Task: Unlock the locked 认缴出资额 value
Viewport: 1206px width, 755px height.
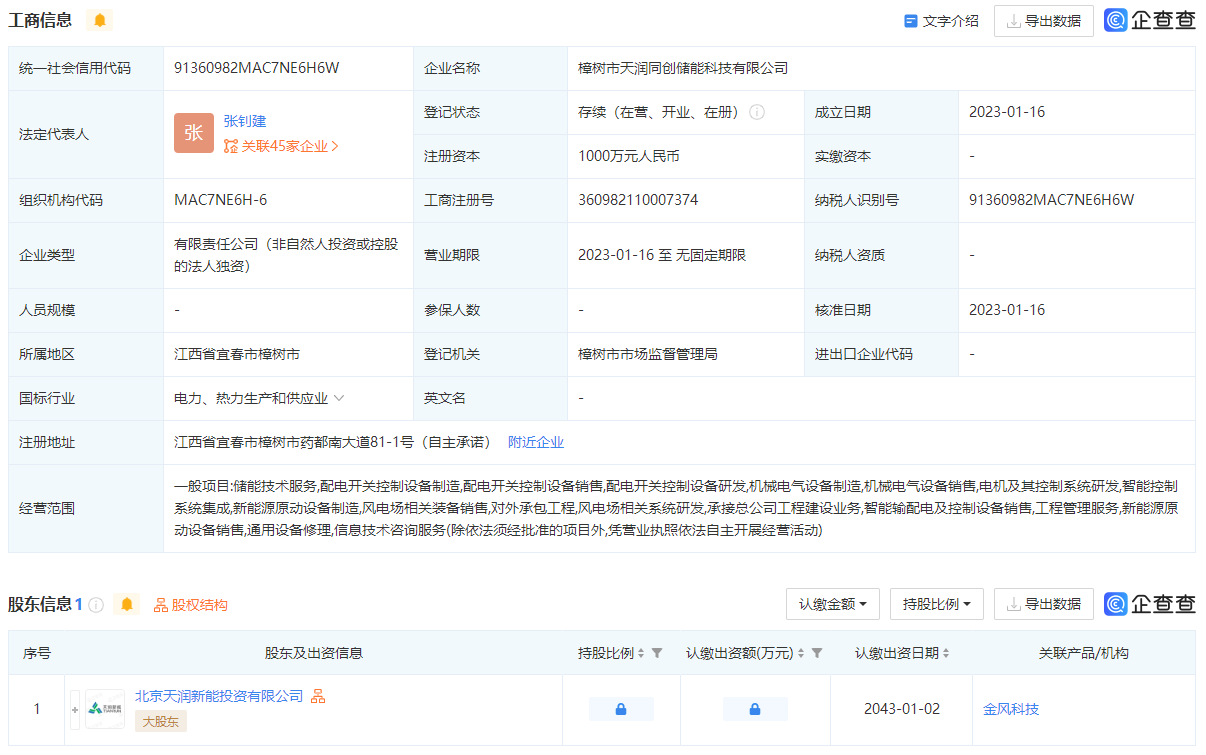Action: (x=755, y=709)
